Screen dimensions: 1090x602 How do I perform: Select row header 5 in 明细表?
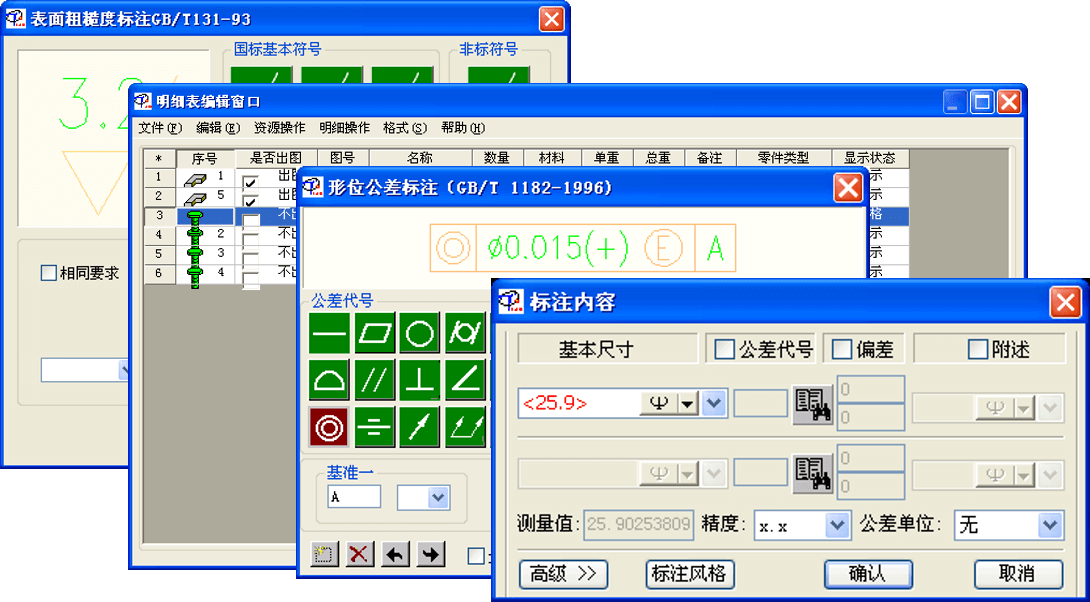point(159,253)
